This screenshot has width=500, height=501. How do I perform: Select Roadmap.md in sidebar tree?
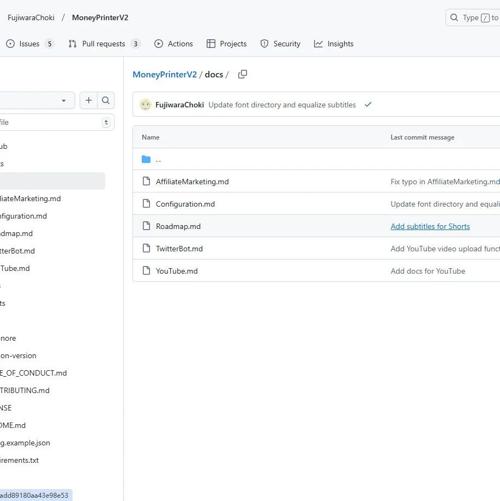tap(16, 233)
